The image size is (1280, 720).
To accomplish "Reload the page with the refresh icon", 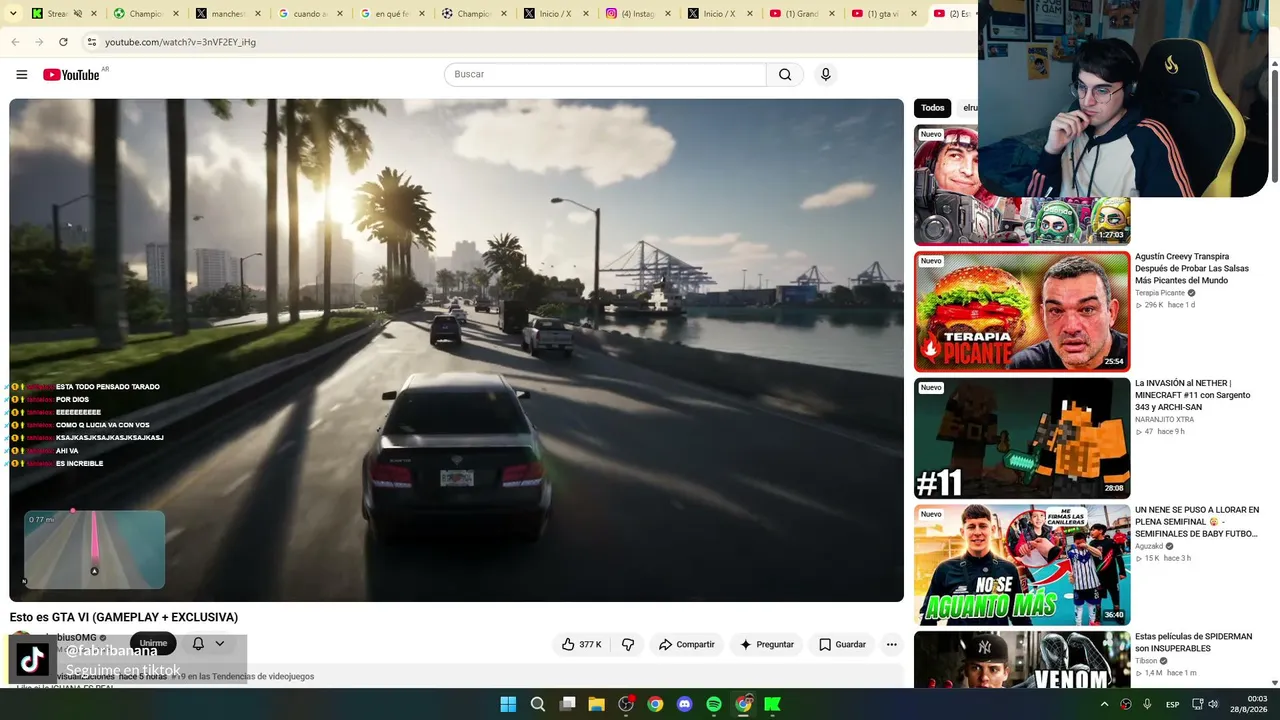I will [63, 42].
